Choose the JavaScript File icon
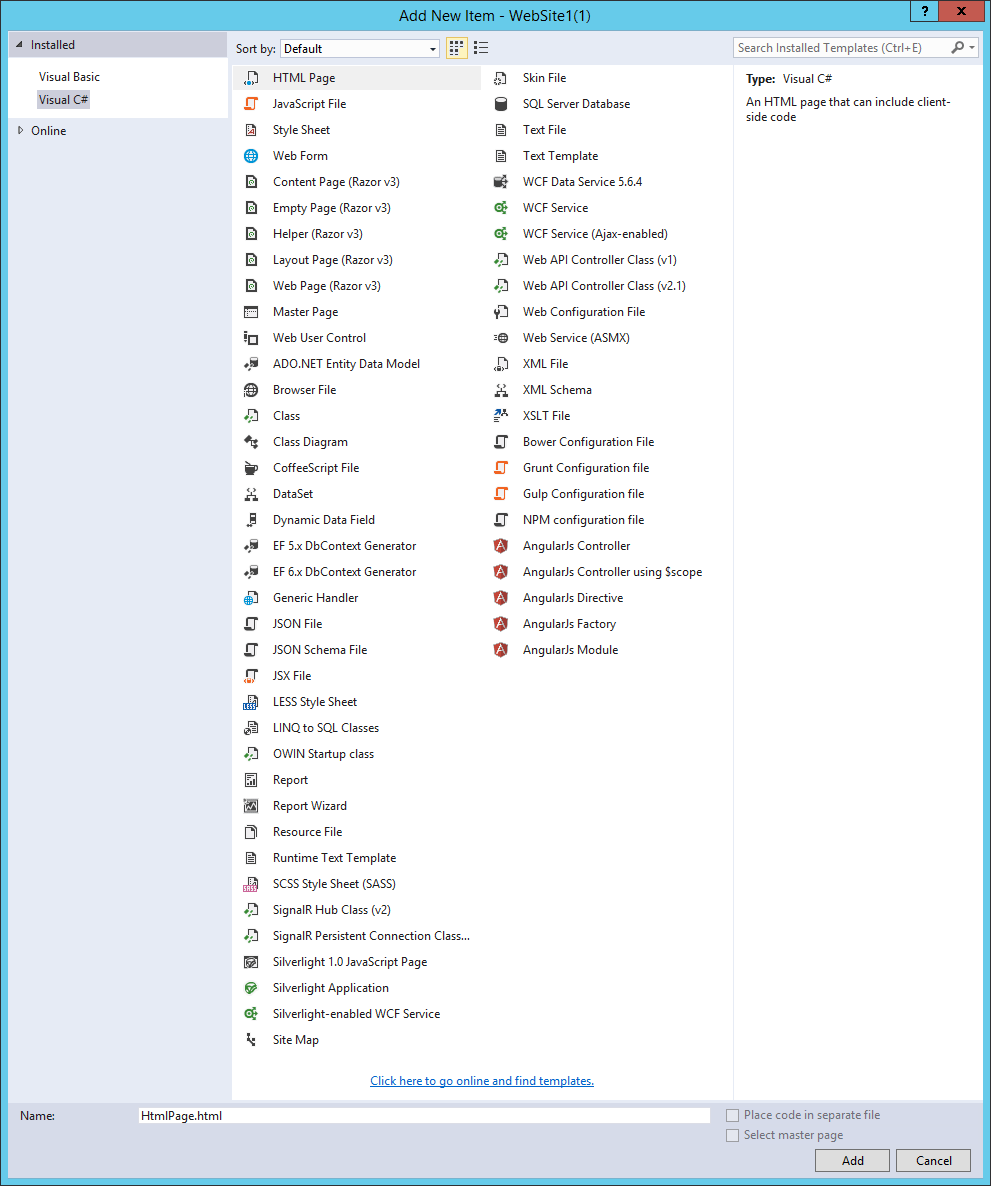 [251, 104]
